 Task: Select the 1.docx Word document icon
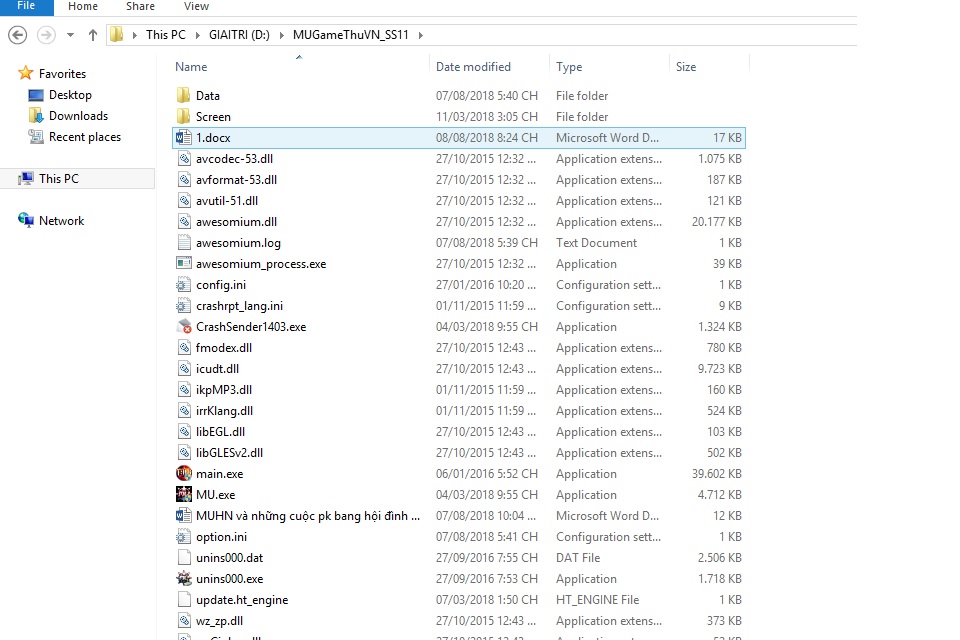coord(184,138)
